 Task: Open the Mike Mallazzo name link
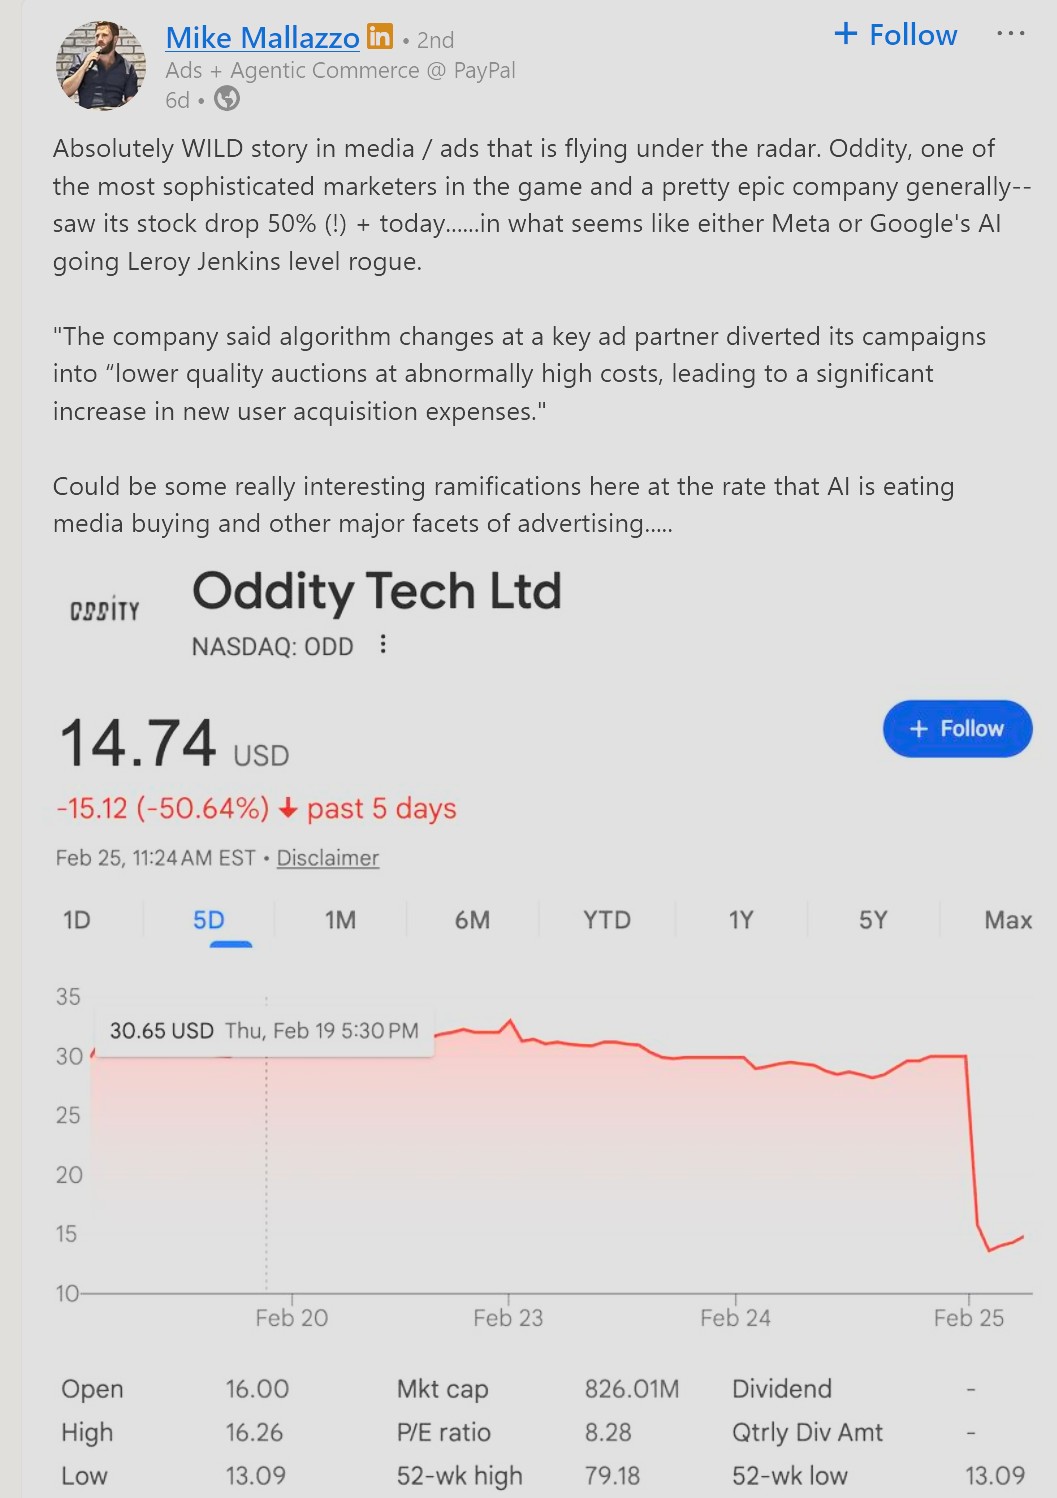pyautogui.click(x=262, y=38)
